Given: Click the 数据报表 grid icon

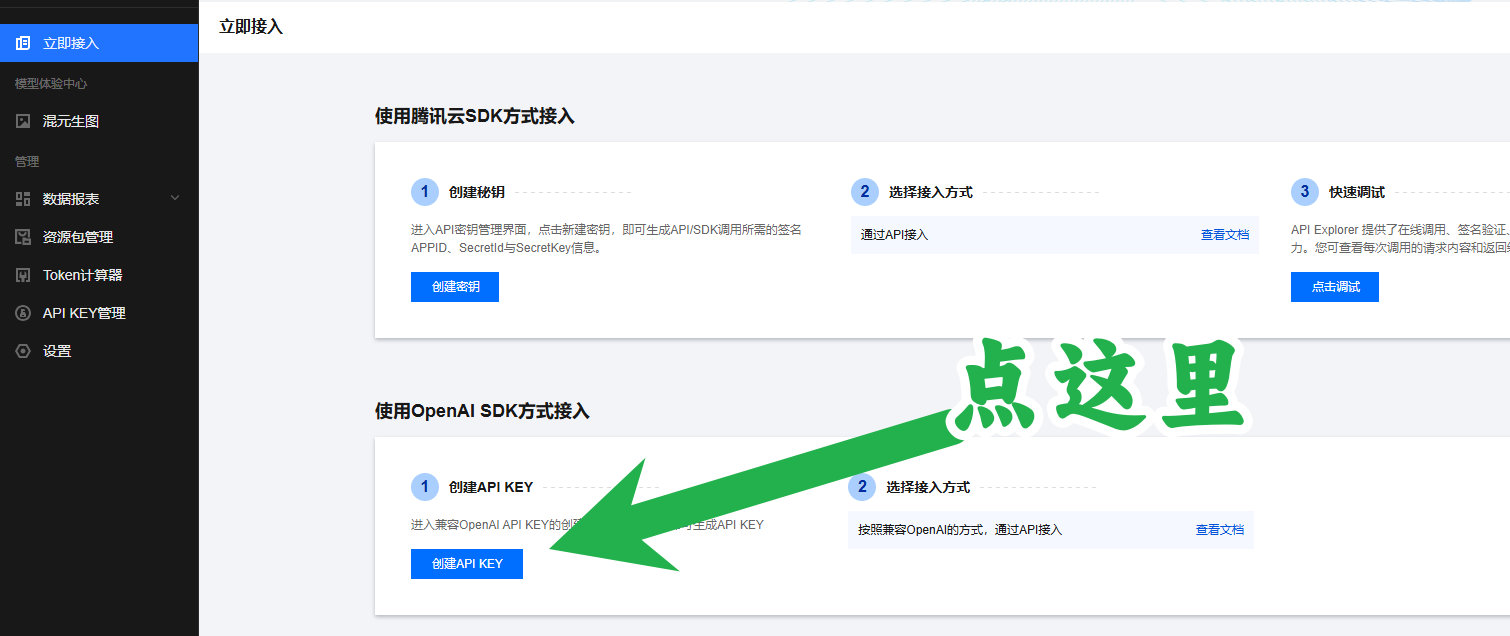Looking at the screenshot, I should coord(23,199).
